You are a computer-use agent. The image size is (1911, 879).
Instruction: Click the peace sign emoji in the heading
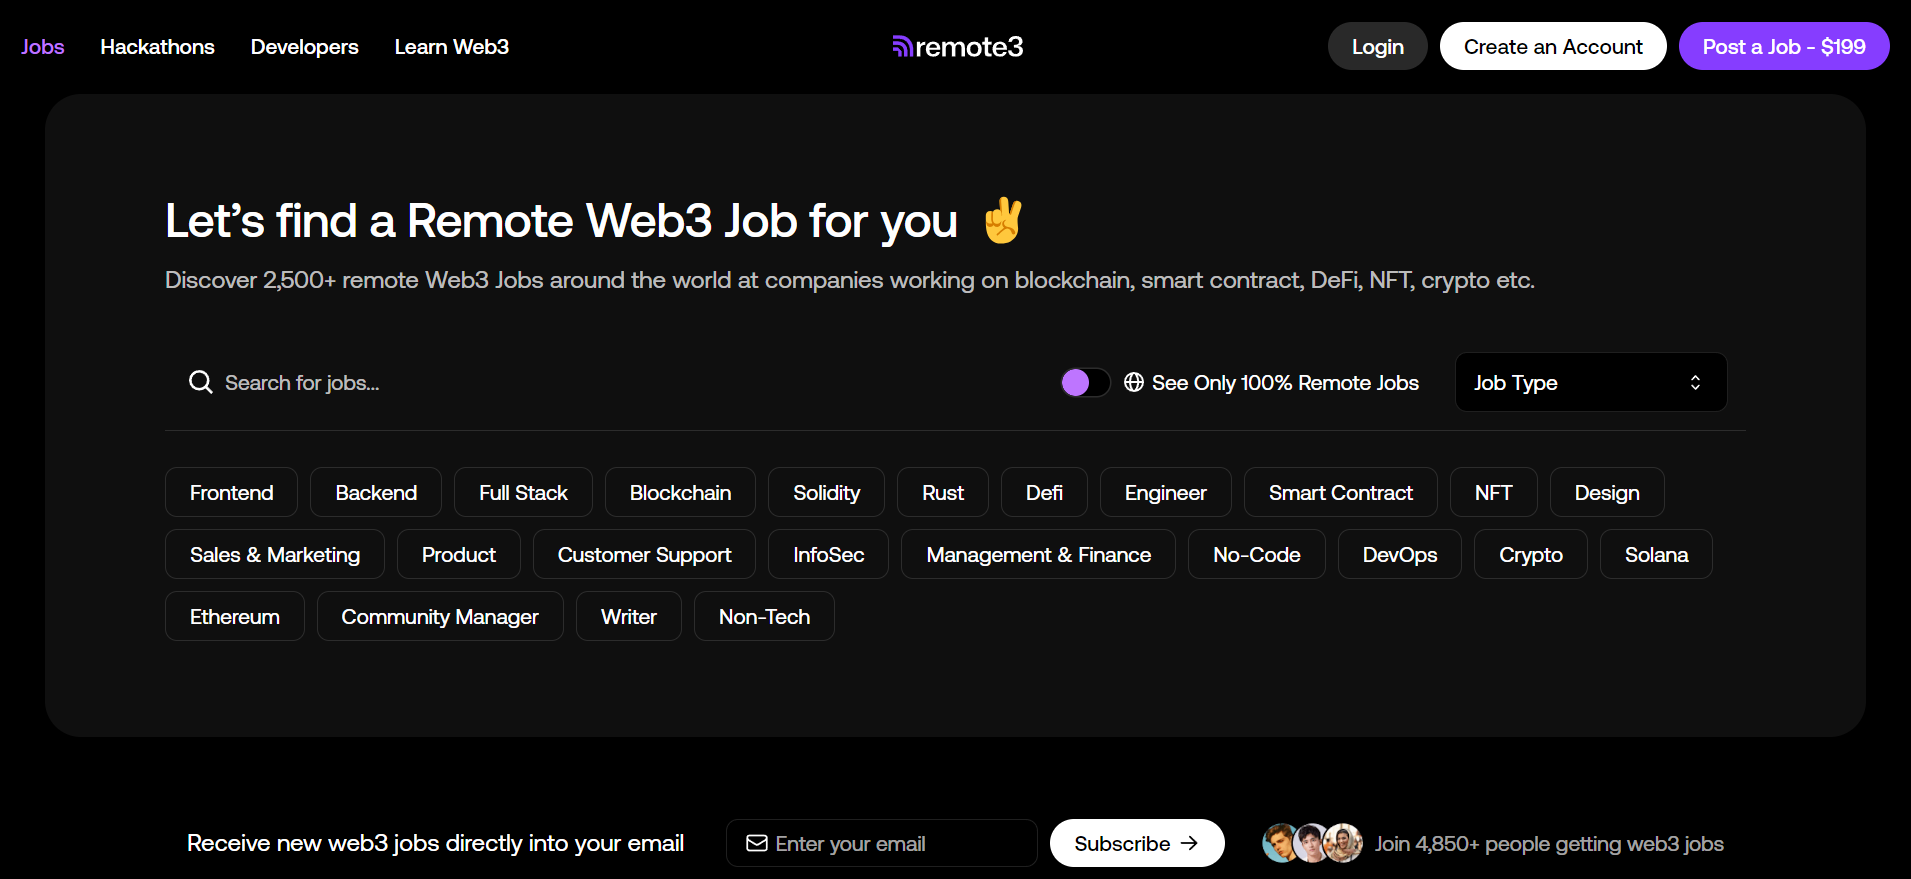click(1003, 220)
